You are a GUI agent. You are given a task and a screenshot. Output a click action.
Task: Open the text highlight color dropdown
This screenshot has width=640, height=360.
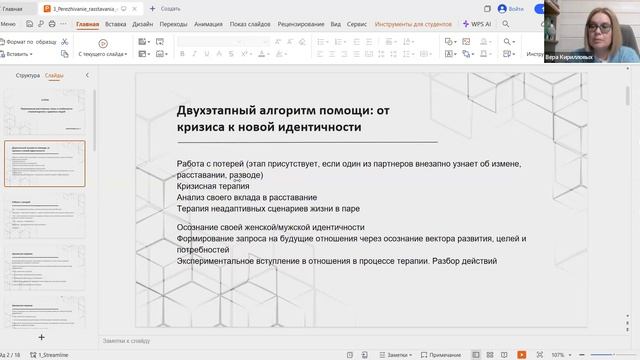click(x=286, y=54)
